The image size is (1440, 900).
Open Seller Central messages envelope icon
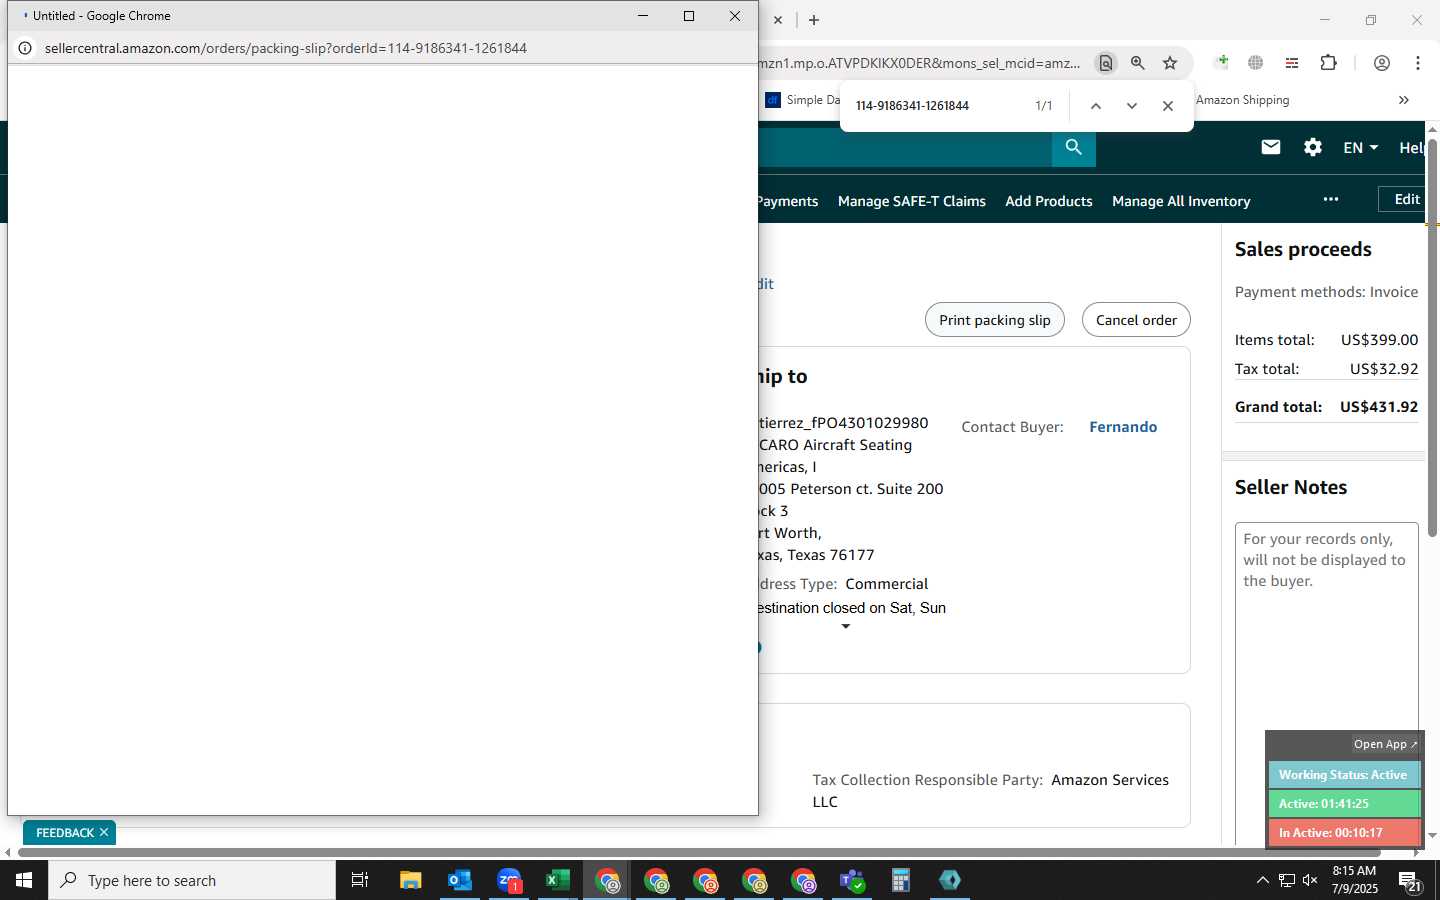pyautogui.click(x=1271, y=148)
